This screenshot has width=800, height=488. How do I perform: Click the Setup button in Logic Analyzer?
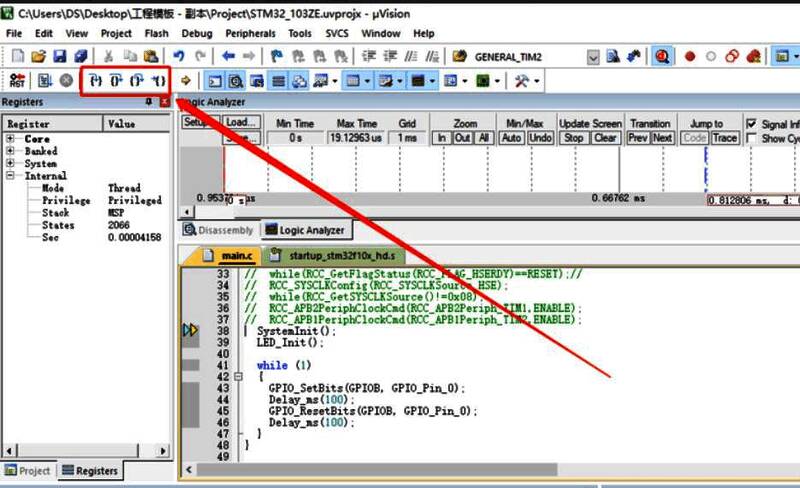(x=198, y=123)
